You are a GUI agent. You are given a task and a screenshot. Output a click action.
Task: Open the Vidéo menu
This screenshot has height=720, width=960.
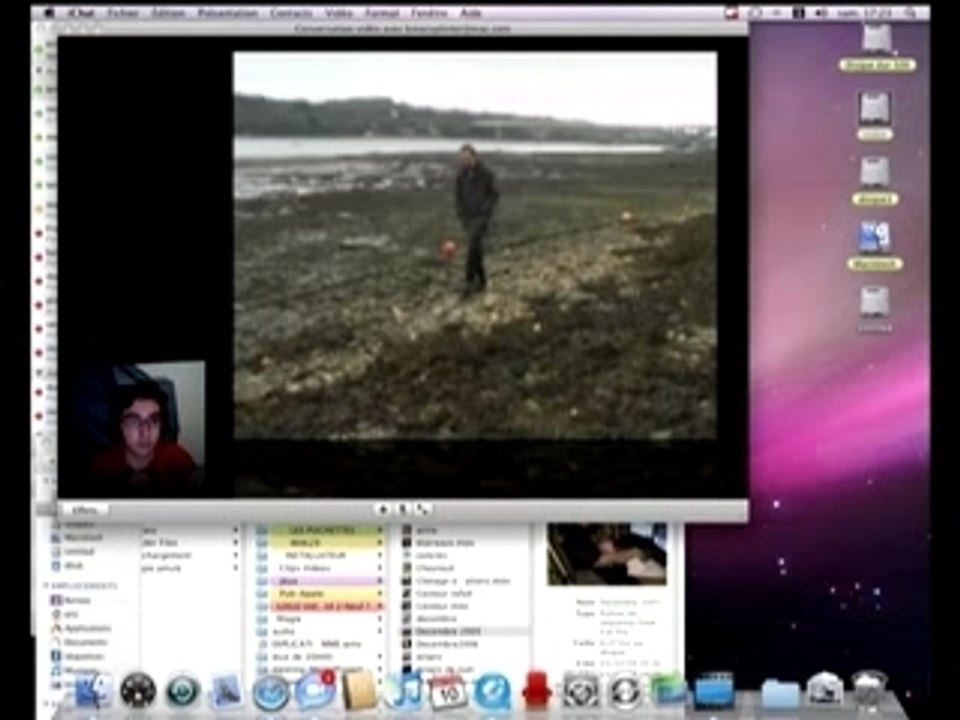tap(339, 13)
